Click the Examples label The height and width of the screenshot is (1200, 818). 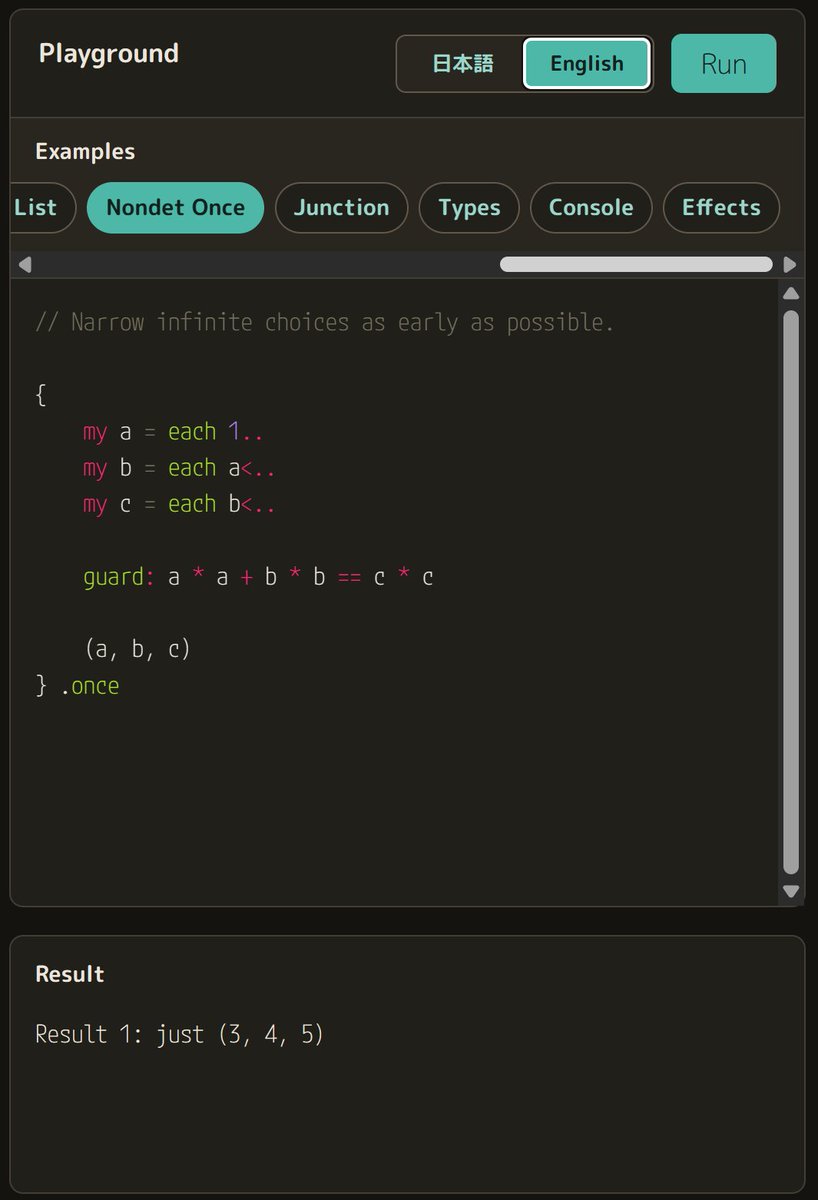pos(85,152)
